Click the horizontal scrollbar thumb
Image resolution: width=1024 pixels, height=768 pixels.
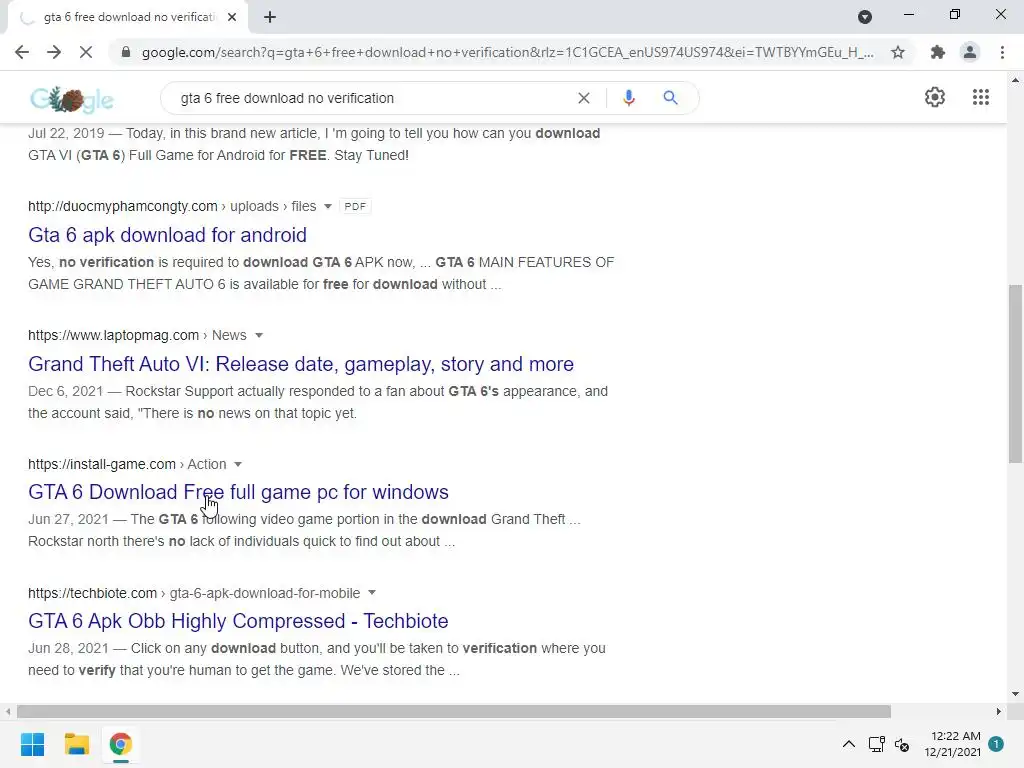pos(454,711)
